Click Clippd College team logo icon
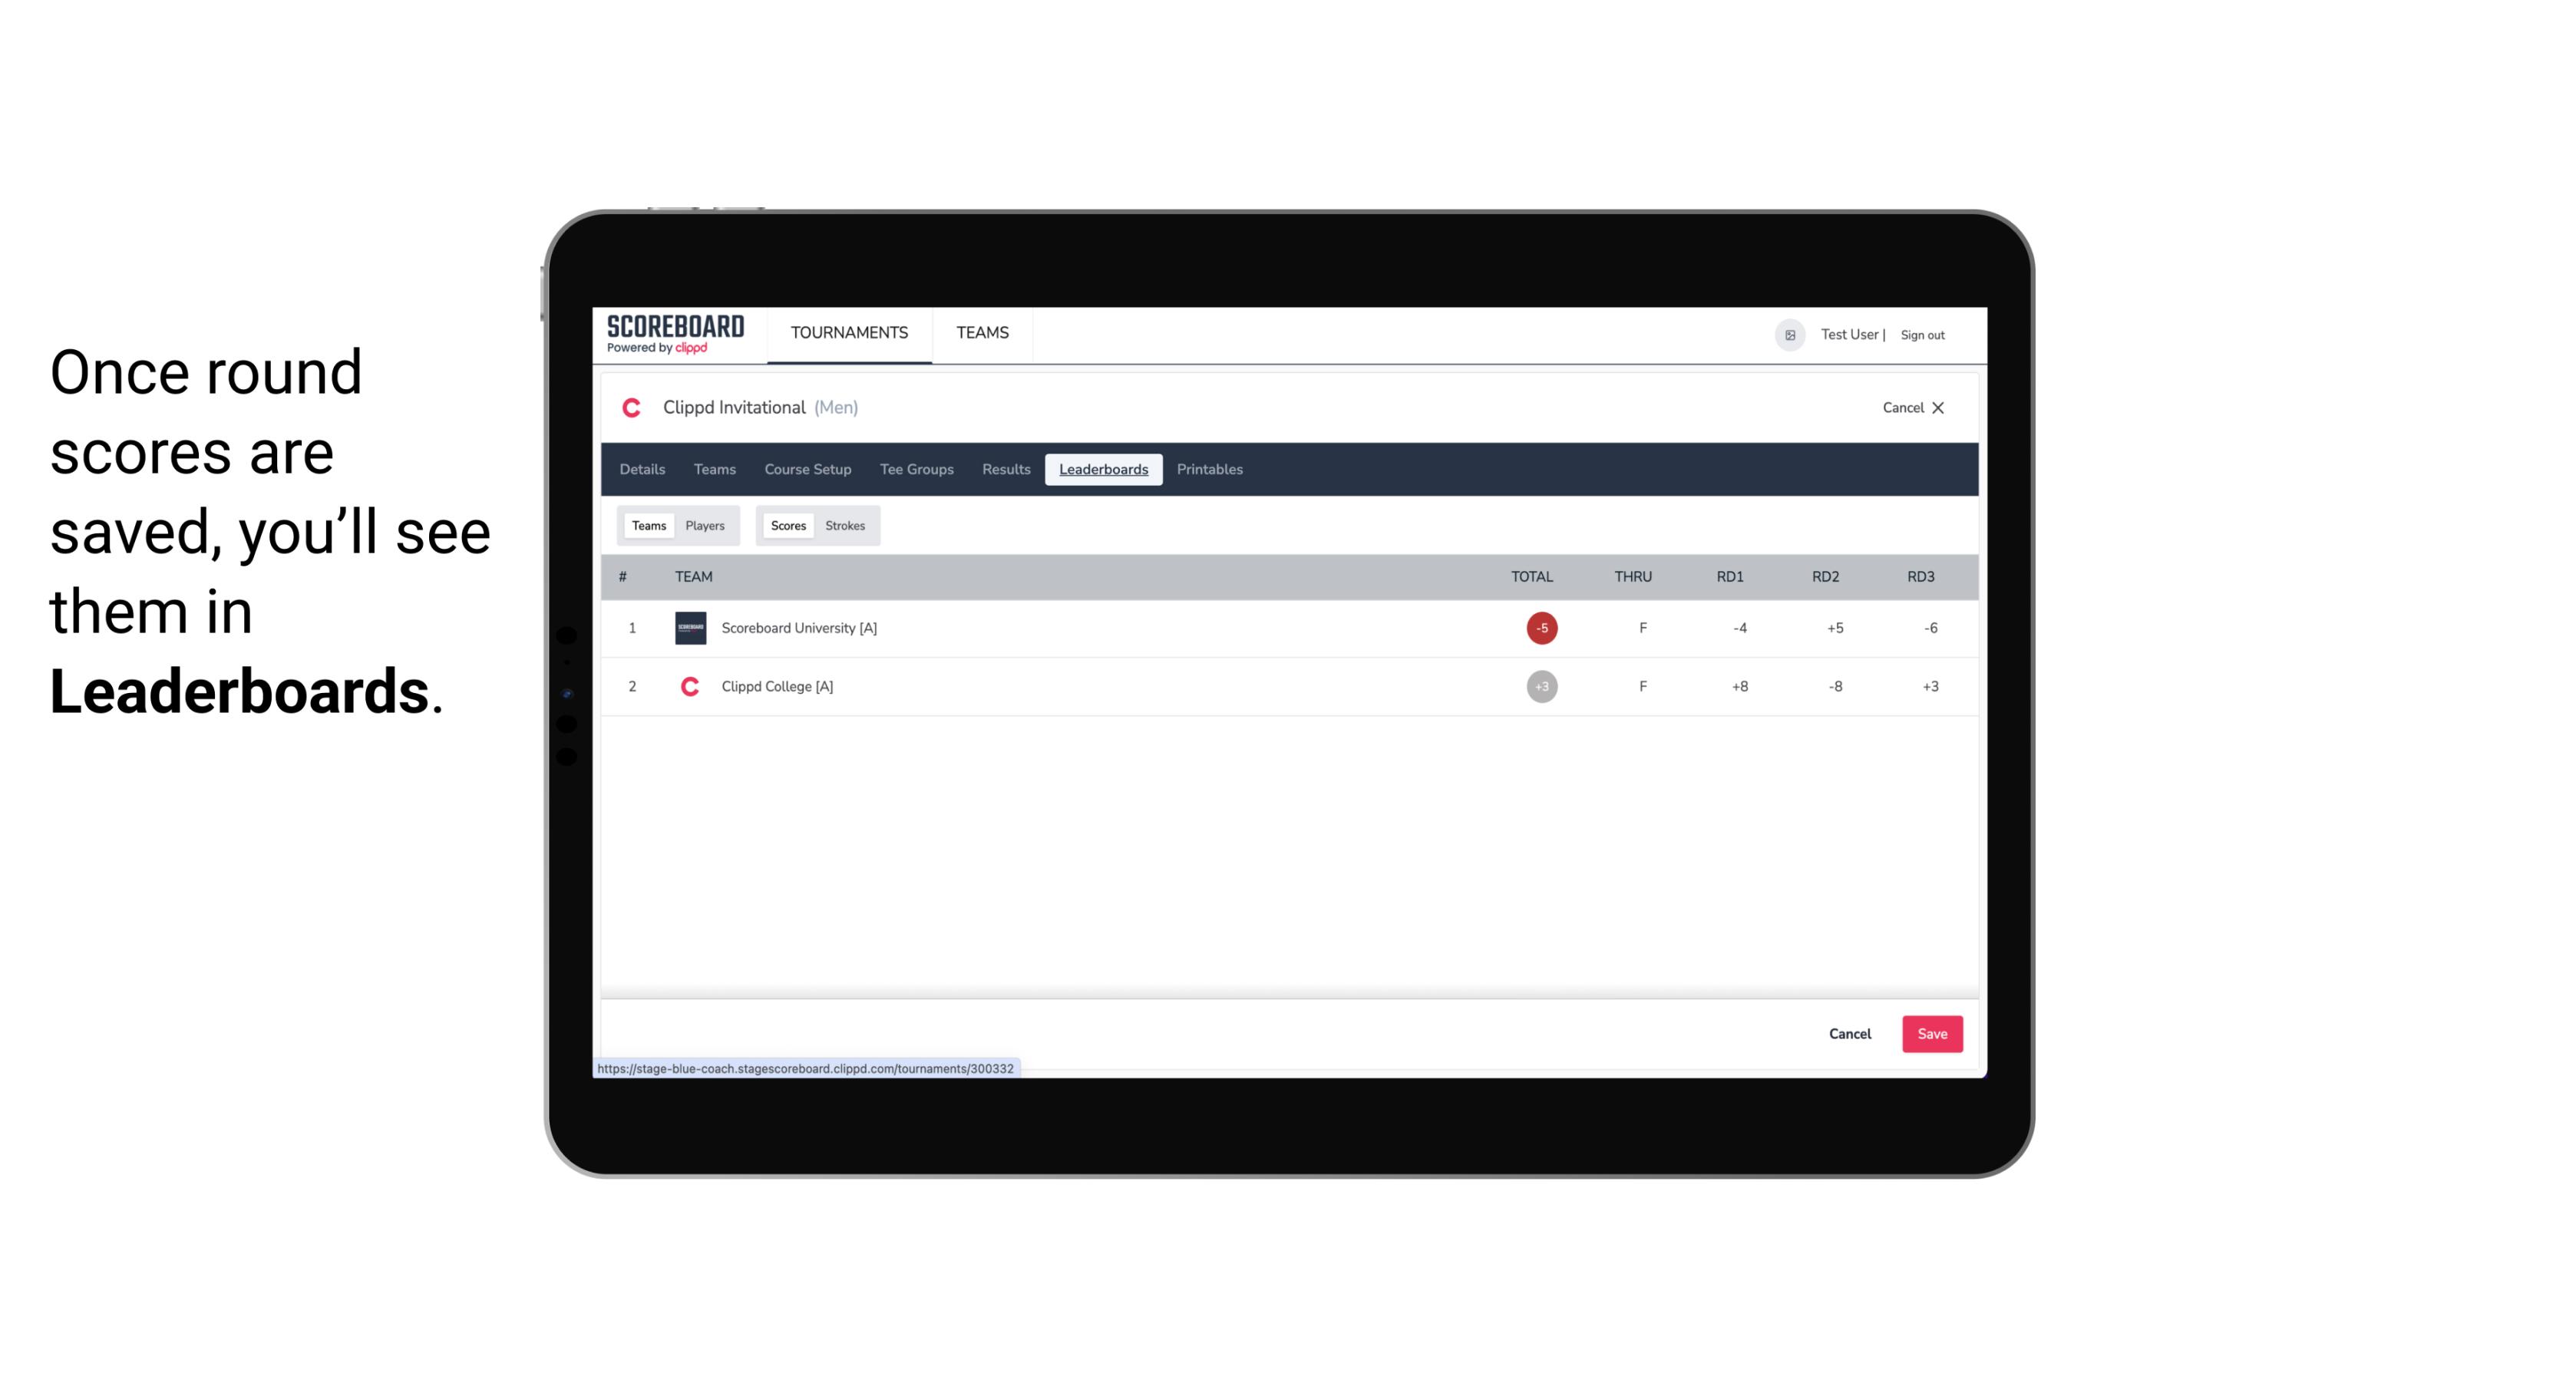2576x1386 pixels. (x=688, y=686)
